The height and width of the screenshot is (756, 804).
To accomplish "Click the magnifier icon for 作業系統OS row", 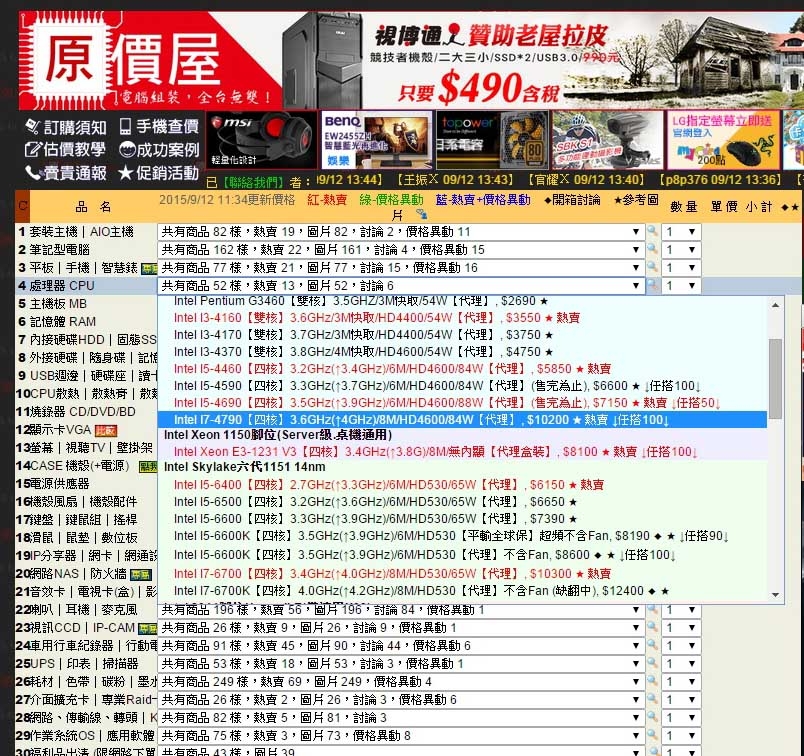I will pos(652,735).
